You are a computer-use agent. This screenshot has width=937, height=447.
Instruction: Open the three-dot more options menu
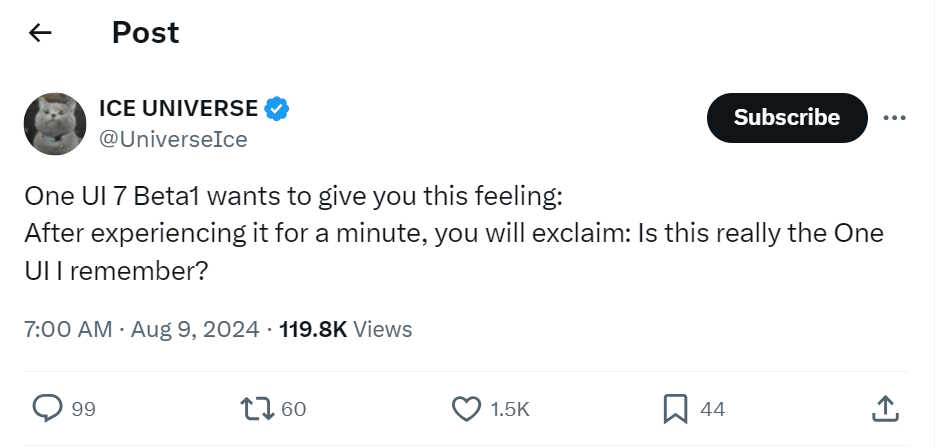point(895,118)
